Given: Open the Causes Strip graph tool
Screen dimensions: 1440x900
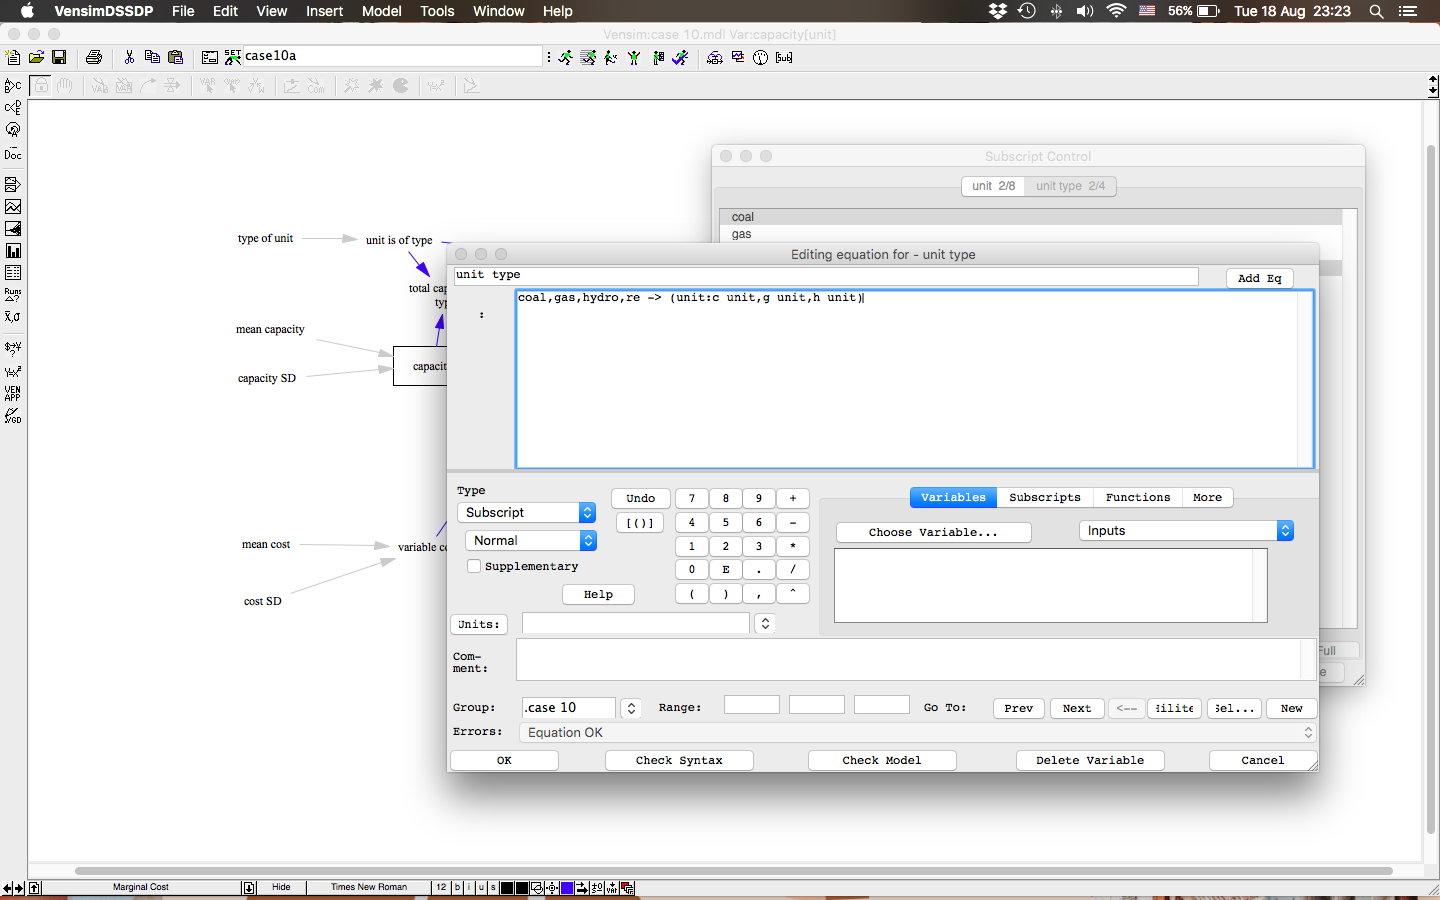Looking at the screenshot, I should tap(13, 184).
